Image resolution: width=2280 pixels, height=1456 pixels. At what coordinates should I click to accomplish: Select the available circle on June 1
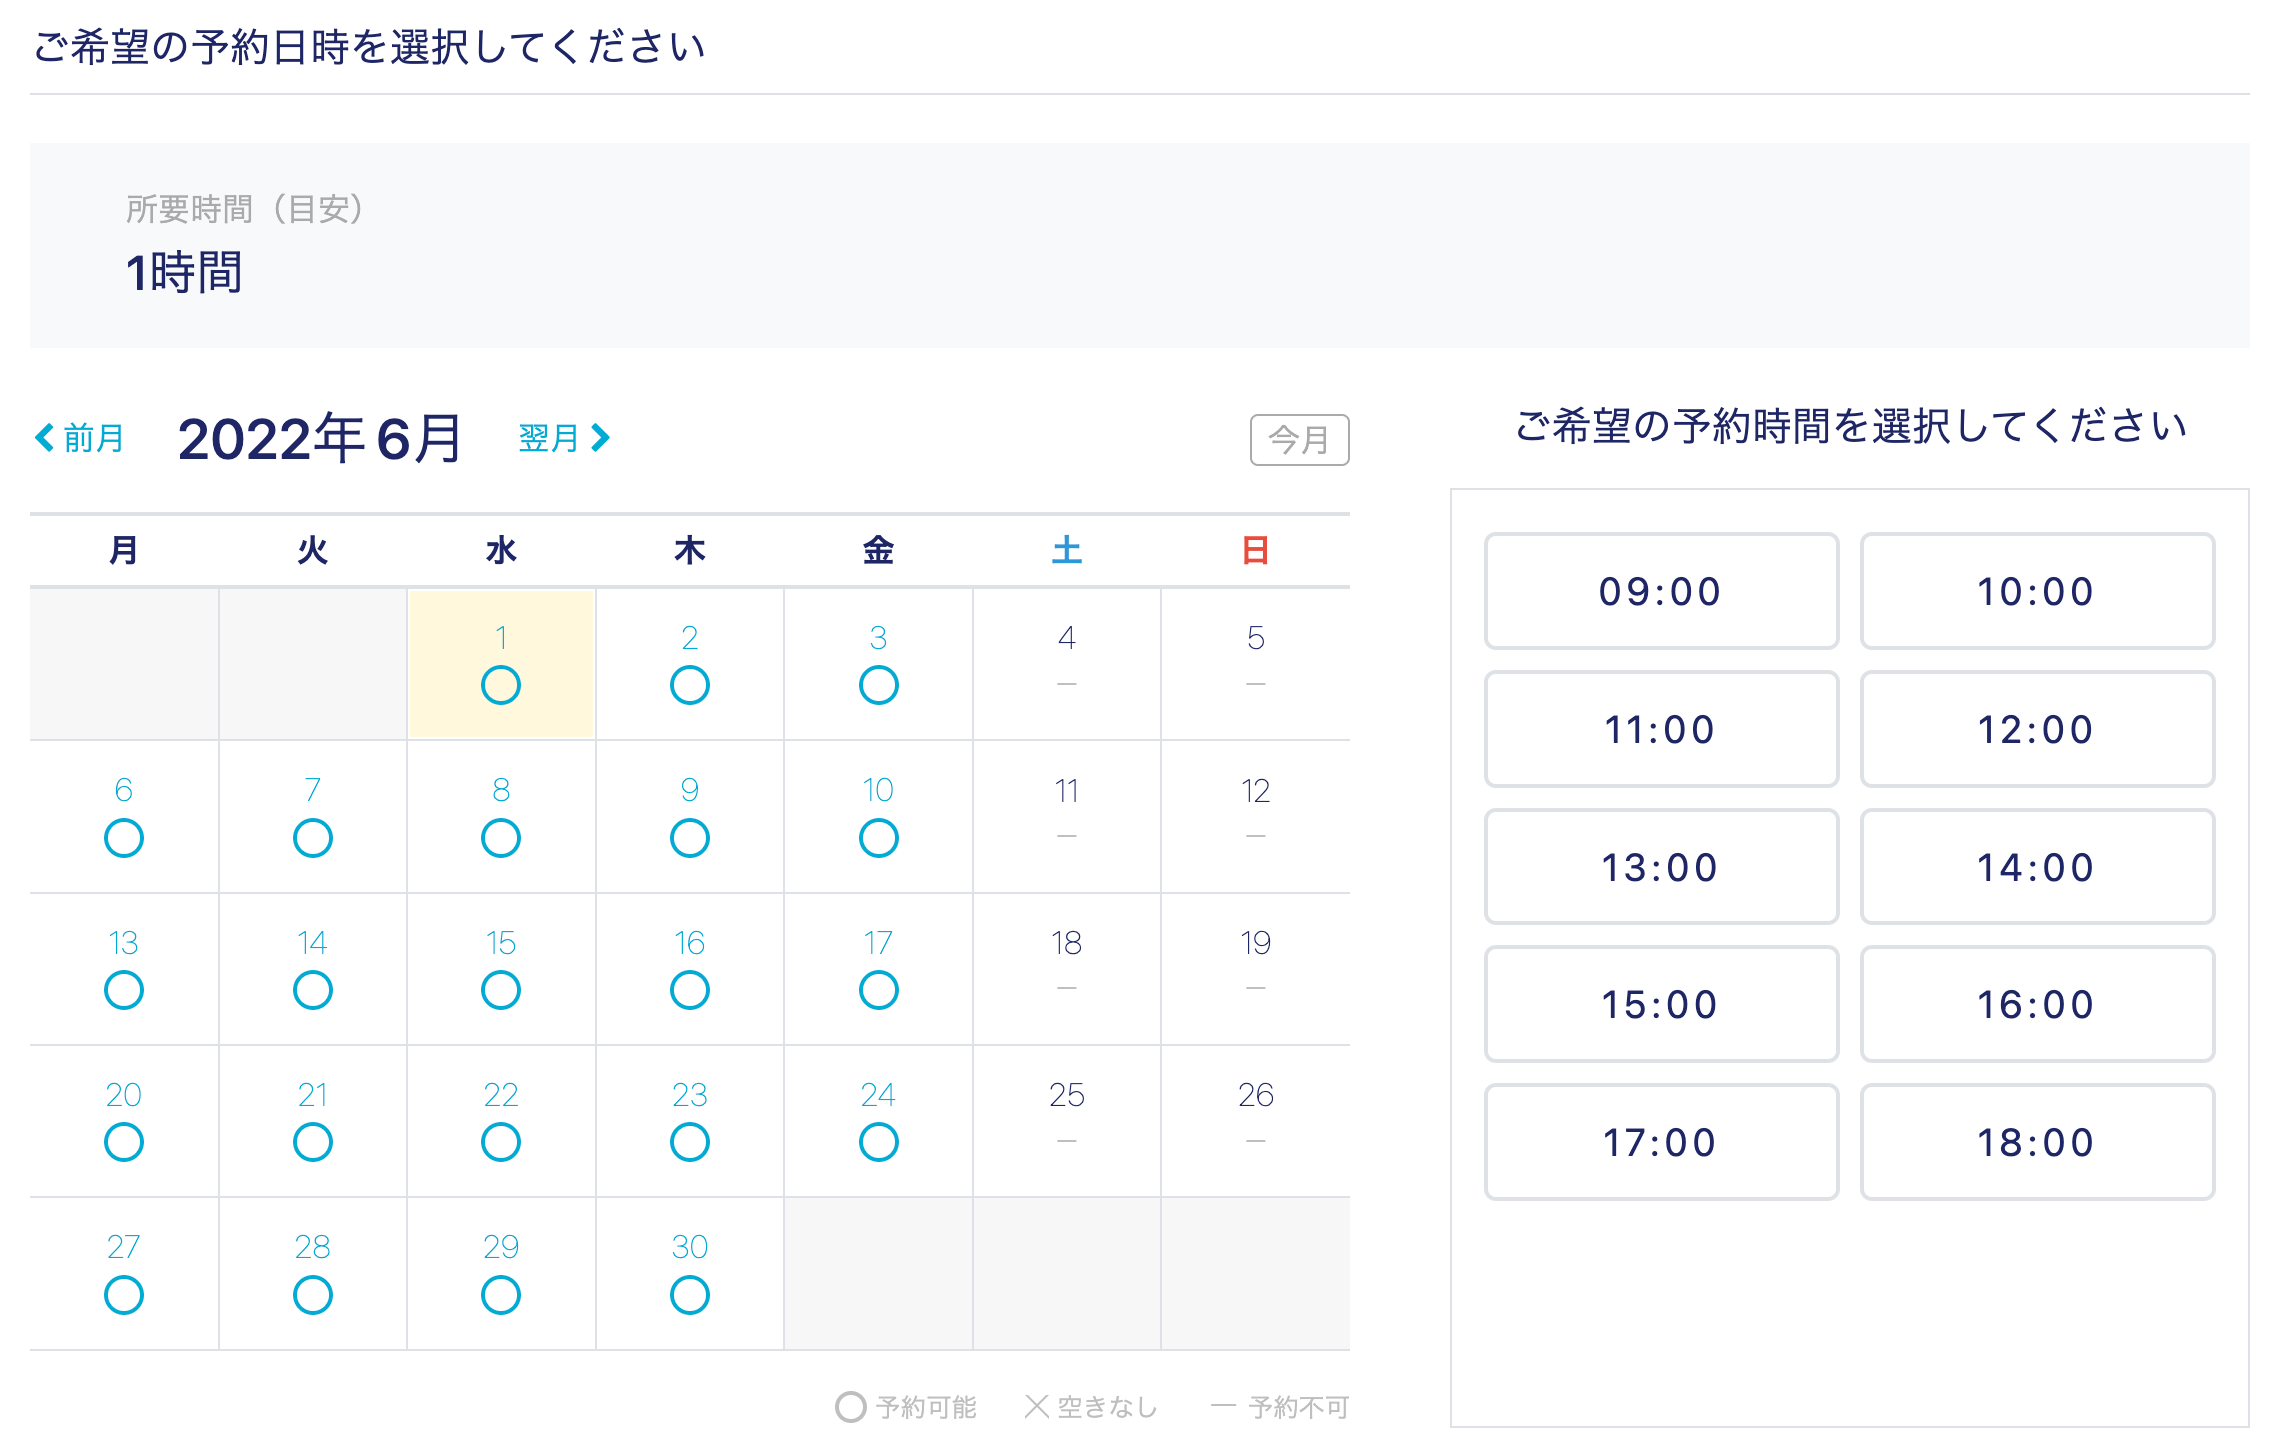click(x=501, y=685)
